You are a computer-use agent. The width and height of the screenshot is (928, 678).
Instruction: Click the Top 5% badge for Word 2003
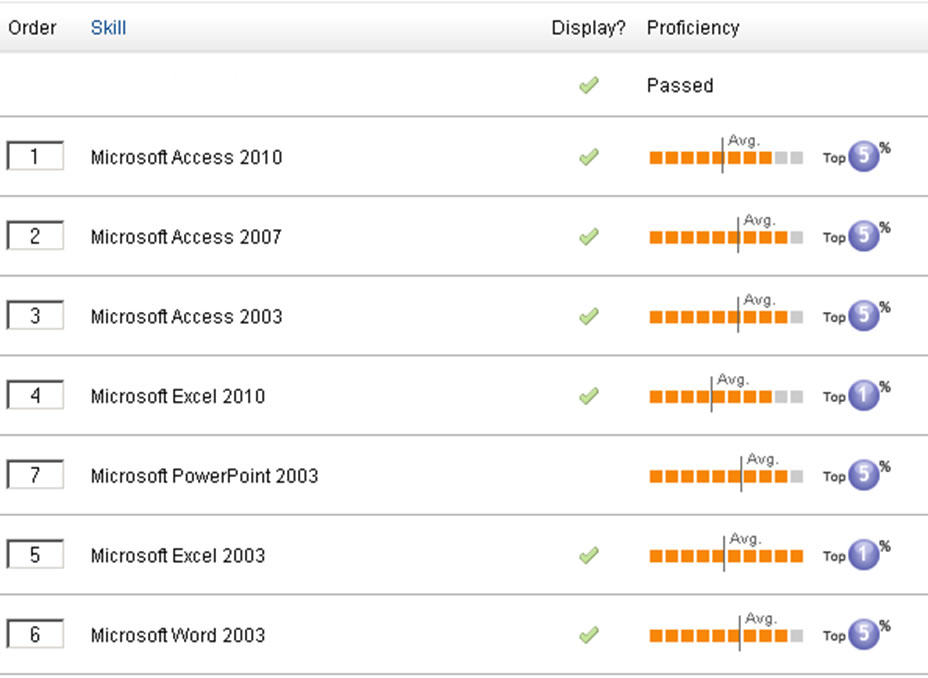tap(856, 634)
